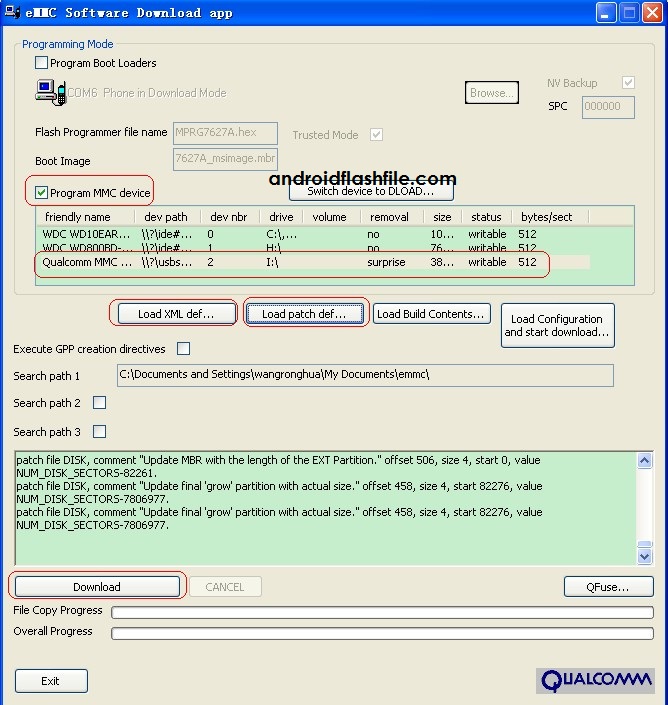Click the dev path column header

coord(167,217)
